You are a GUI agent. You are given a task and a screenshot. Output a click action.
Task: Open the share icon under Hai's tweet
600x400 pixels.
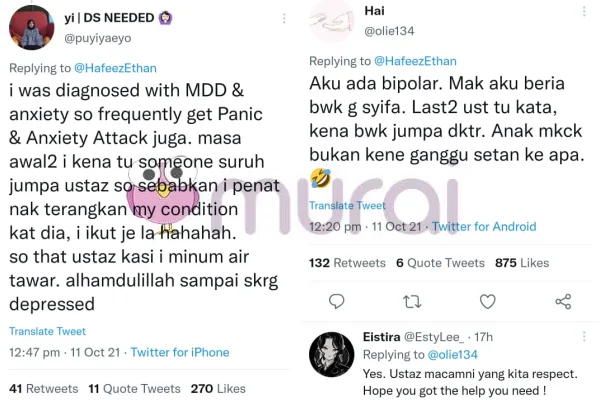coord(563,302)
